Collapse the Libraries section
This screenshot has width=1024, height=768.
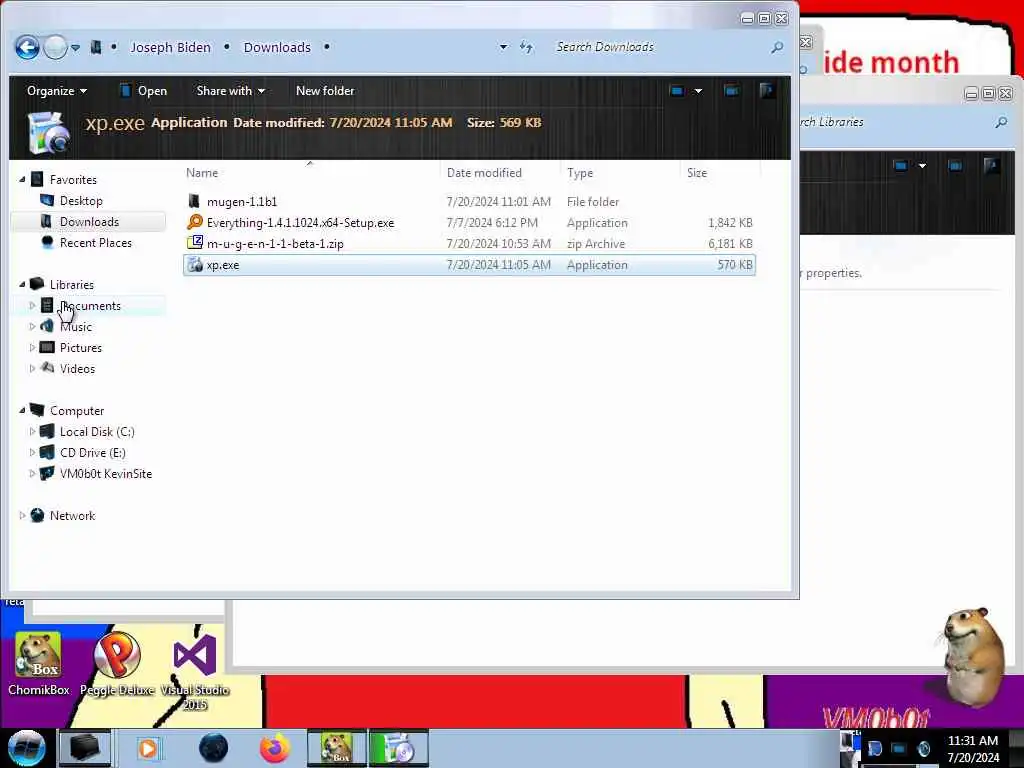point(22,284)
